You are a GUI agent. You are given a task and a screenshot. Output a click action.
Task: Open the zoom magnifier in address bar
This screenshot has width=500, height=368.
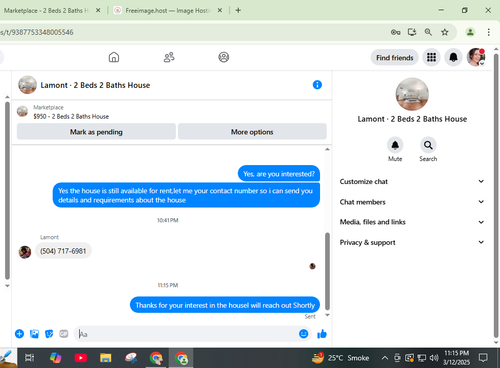pos(428,32)
